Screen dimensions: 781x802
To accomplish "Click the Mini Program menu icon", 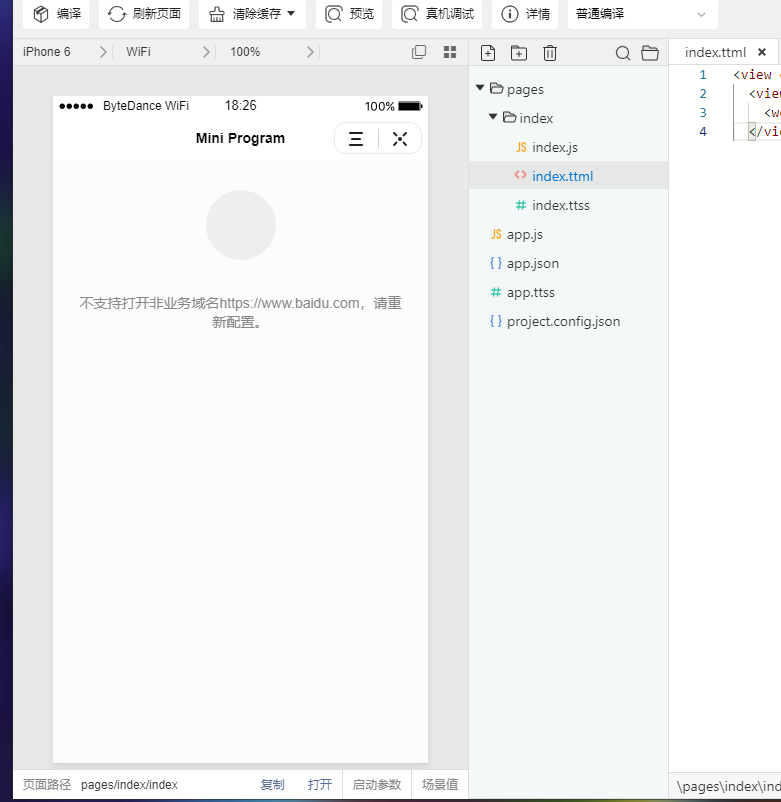I will pos(356,139).
